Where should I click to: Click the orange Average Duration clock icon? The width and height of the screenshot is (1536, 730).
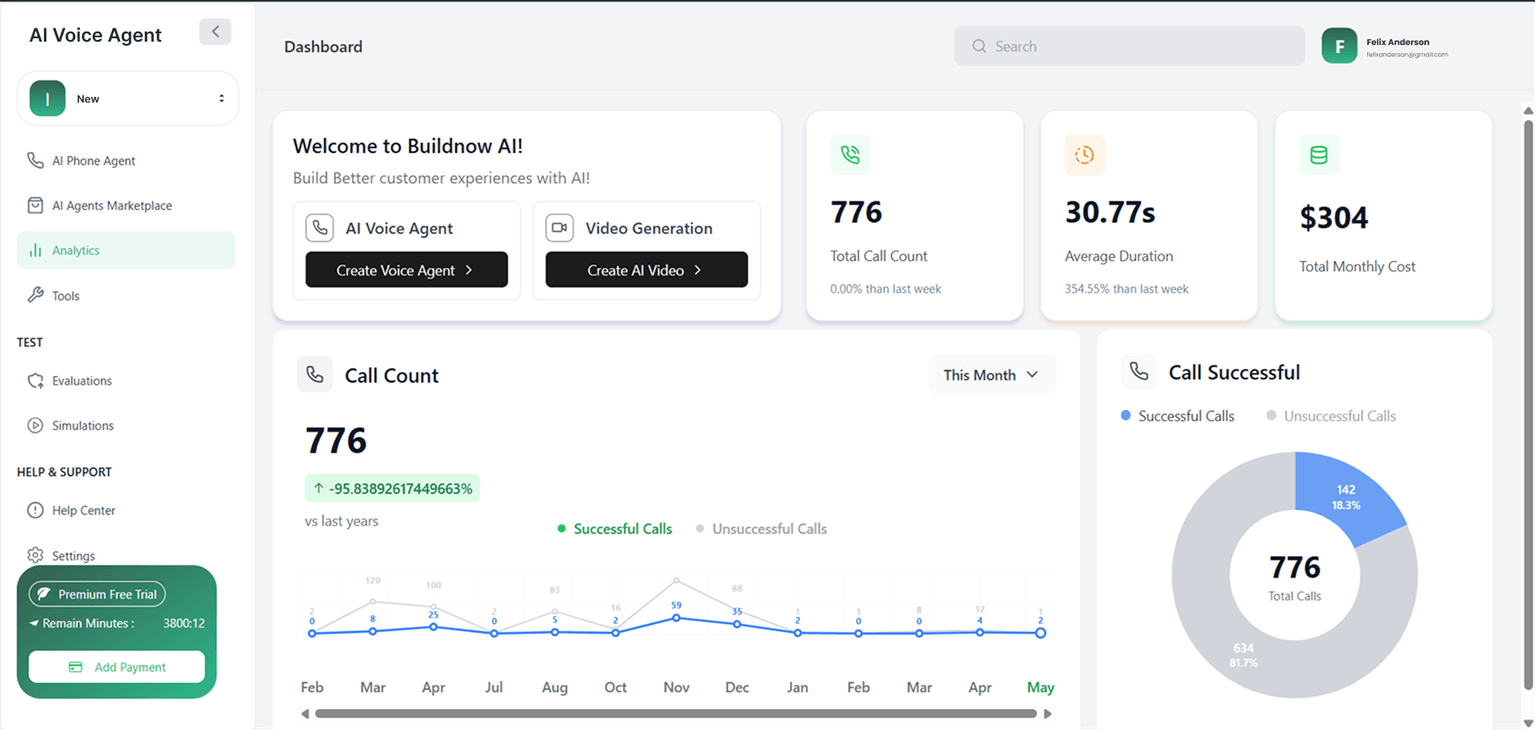pyautogui.click(x=1085, y=155)
